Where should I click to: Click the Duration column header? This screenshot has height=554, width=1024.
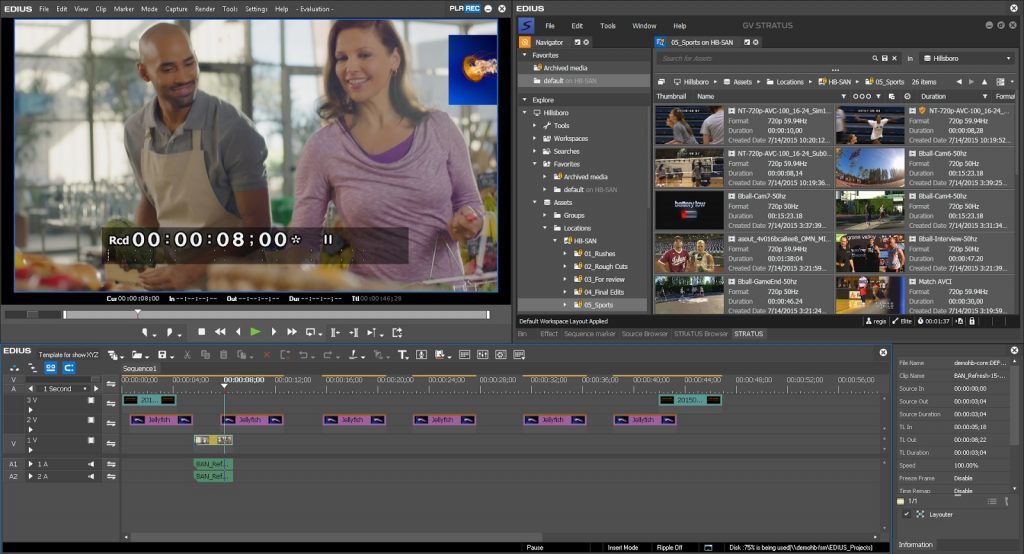click(x=933, y=97)
